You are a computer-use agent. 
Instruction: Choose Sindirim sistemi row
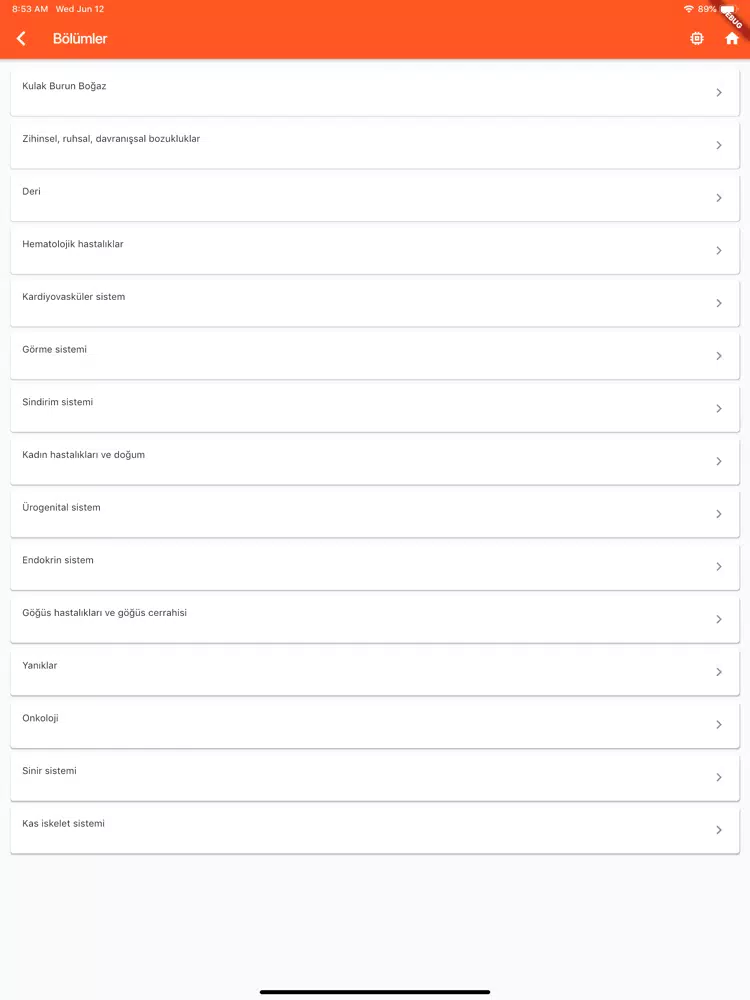(375, 408)
